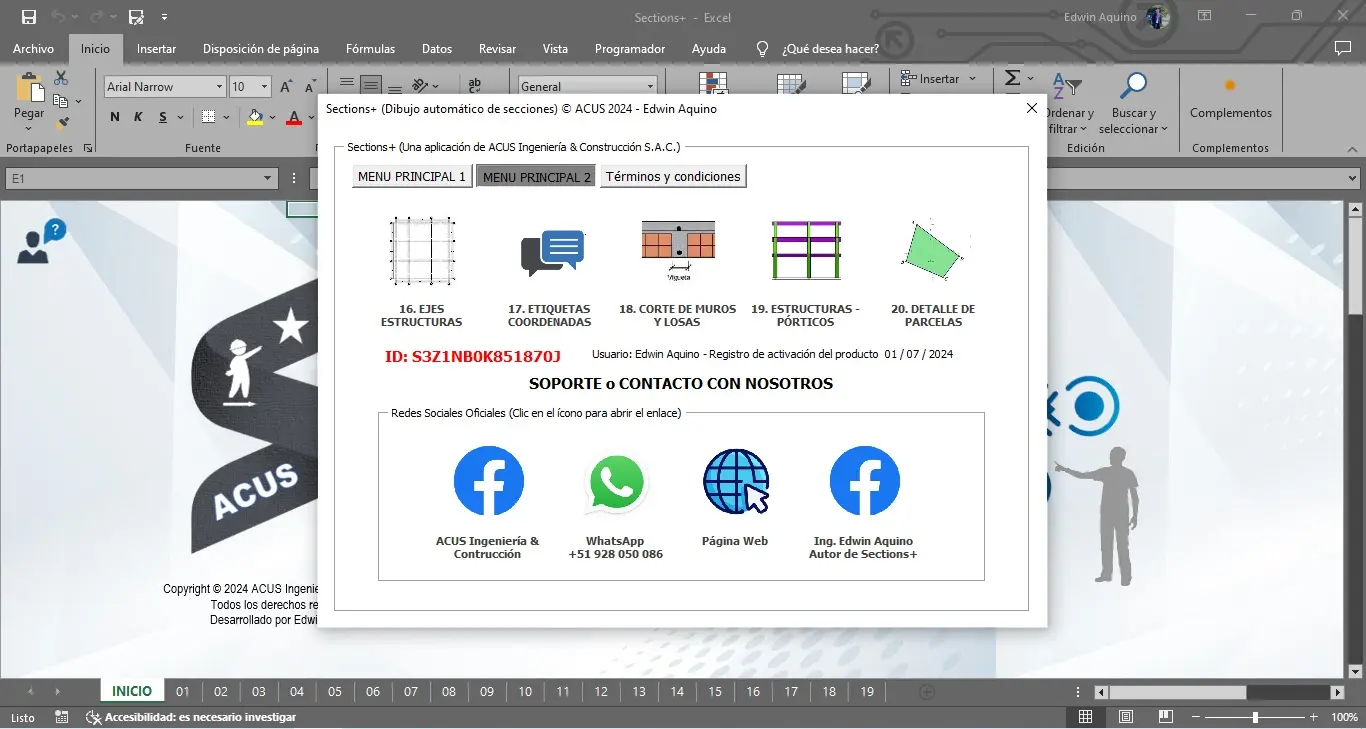Open the font size 10 dropdown
This screenshot has height=729, width=1366.
click(x=264, y=87)
